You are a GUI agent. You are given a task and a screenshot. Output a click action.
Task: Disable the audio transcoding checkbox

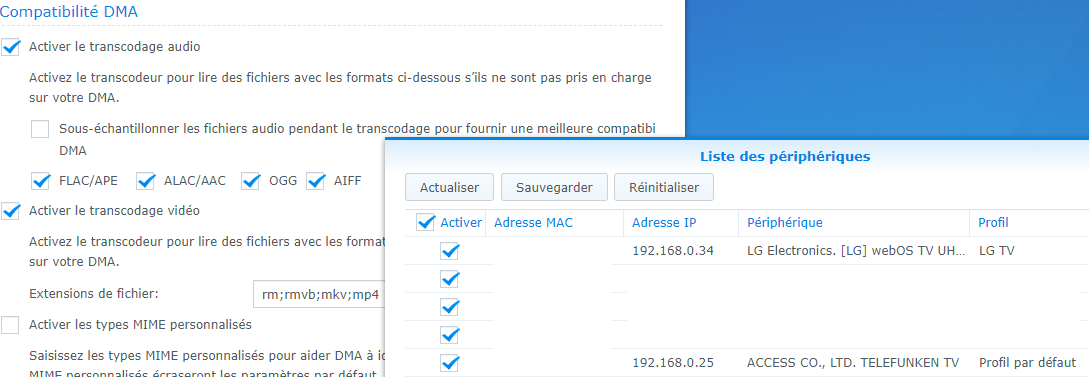10,47
